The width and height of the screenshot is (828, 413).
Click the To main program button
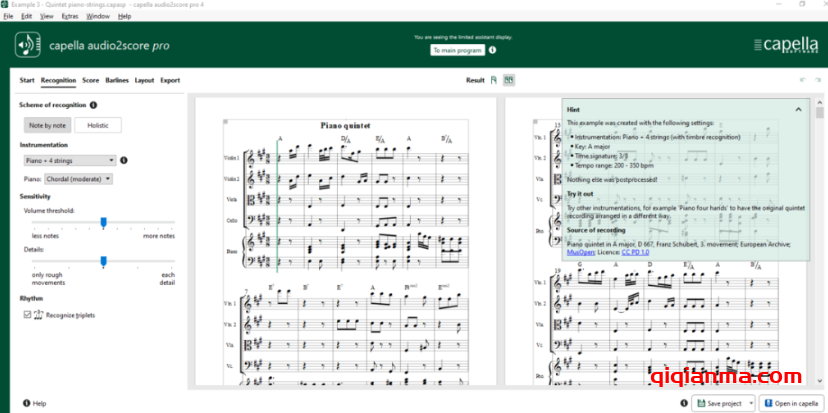(457, 50)
